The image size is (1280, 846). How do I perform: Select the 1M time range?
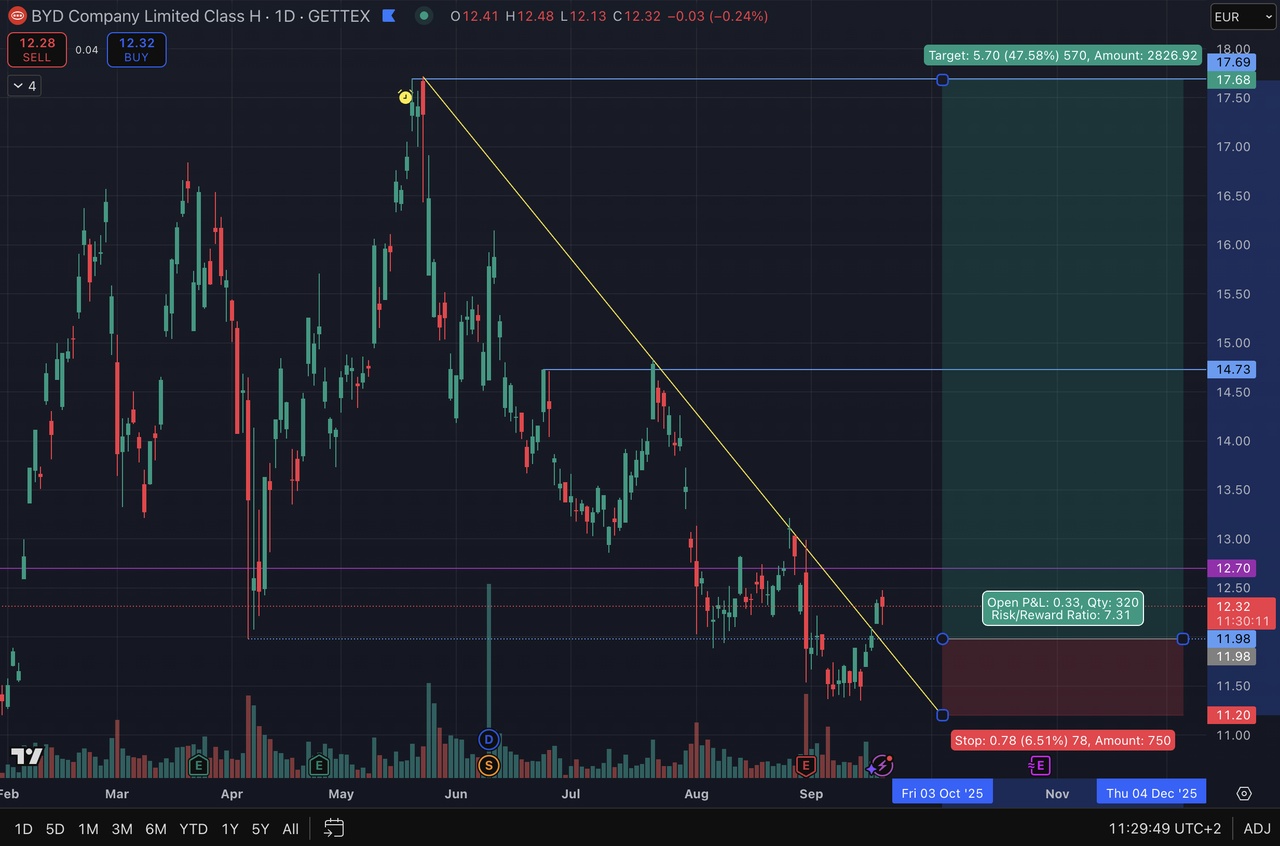coord(88,829)
